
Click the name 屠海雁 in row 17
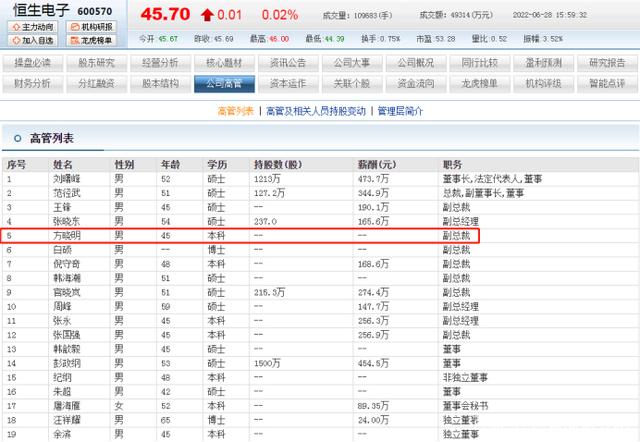pos(67,406)
